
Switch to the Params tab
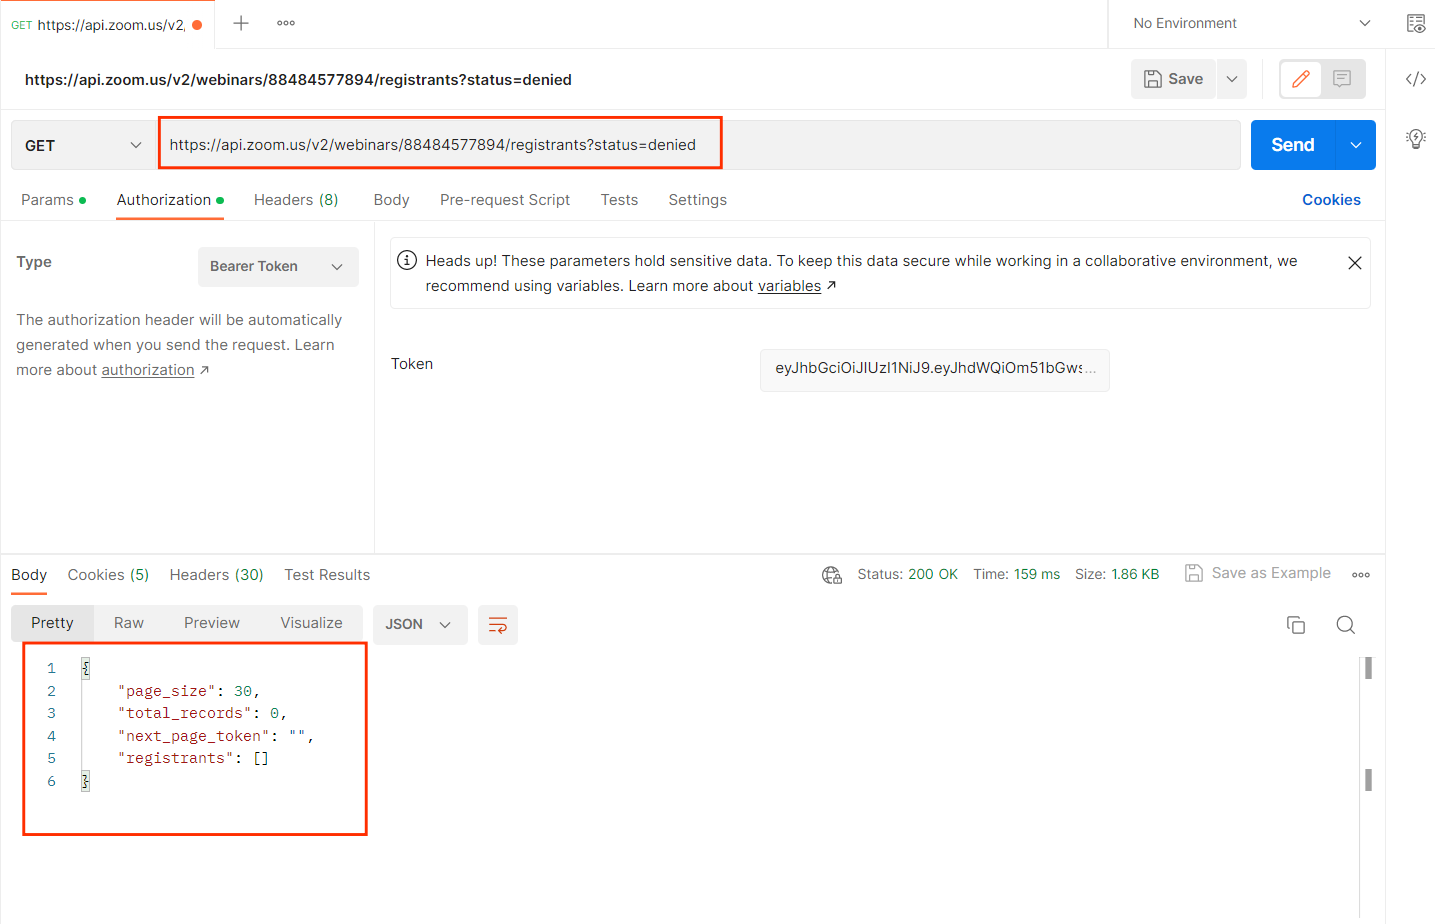click(54, 200)
